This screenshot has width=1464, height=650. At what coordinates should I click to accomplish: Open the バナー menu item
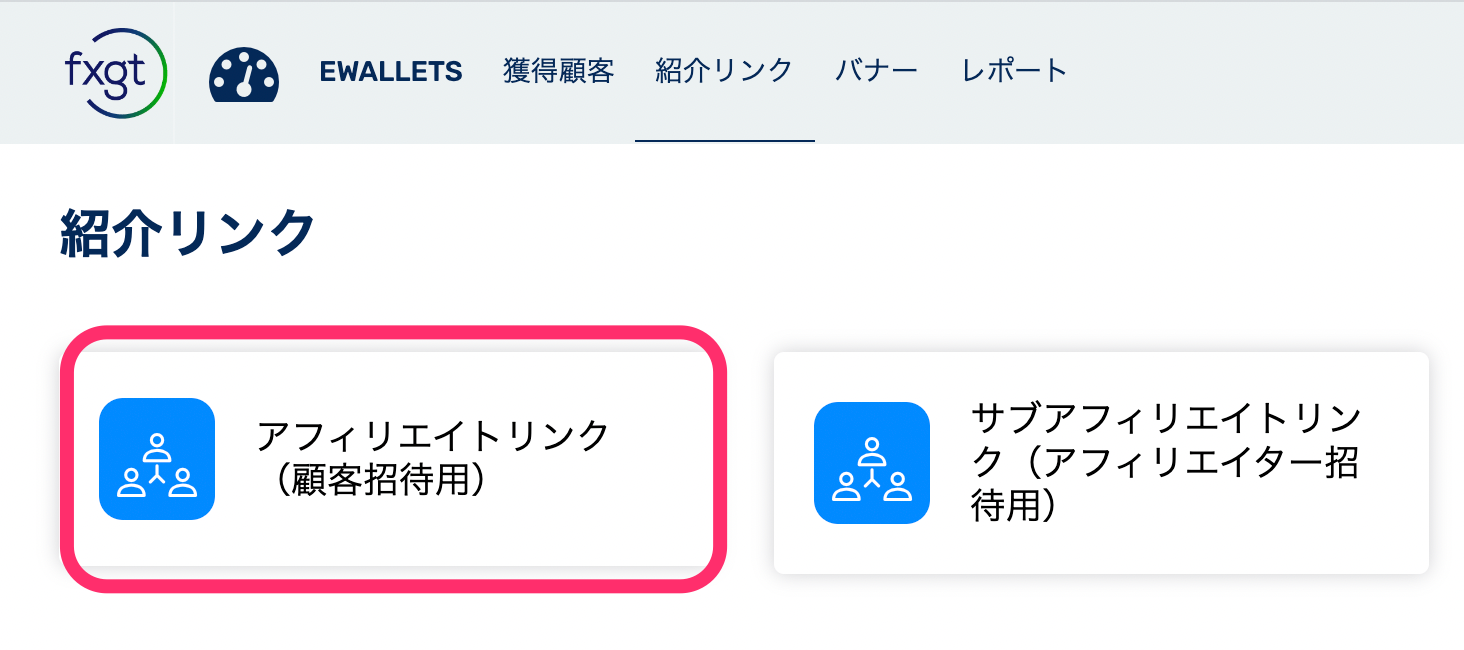[x=877, y=71]
